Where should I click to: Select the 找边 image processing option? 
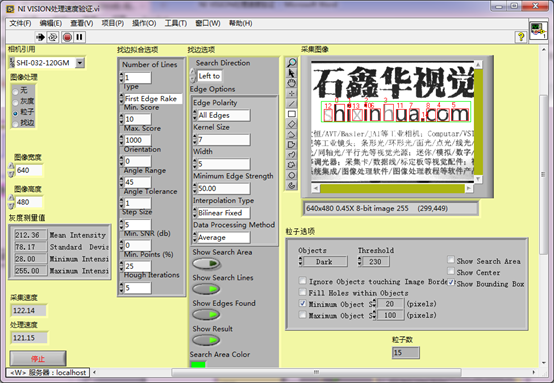click(15, 124)
